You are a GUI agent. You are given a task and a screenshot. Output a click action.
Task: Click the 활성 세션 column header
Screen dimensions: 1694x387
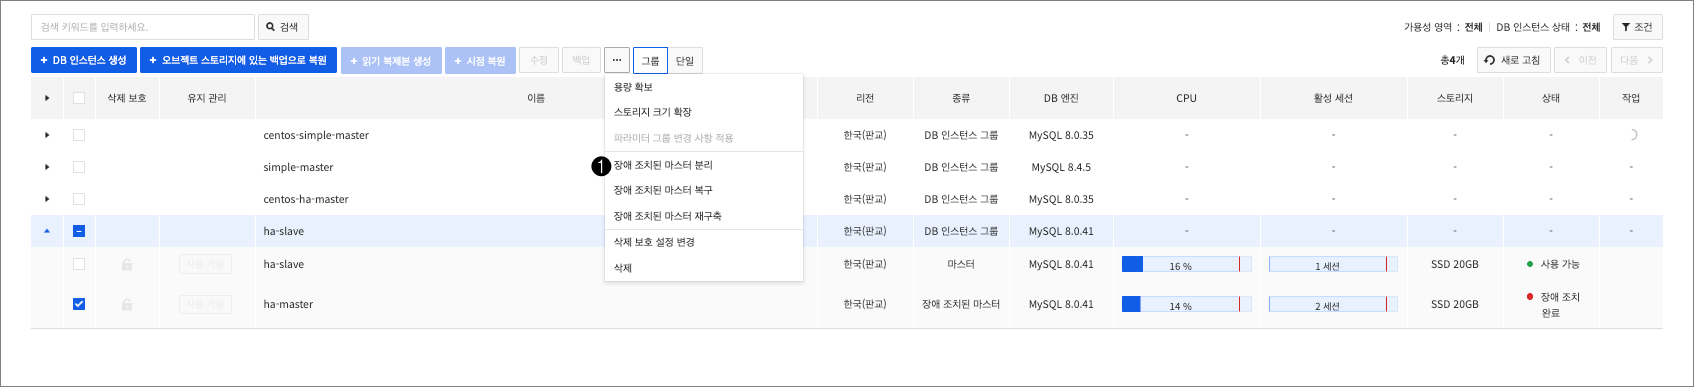click(1333, 98)
